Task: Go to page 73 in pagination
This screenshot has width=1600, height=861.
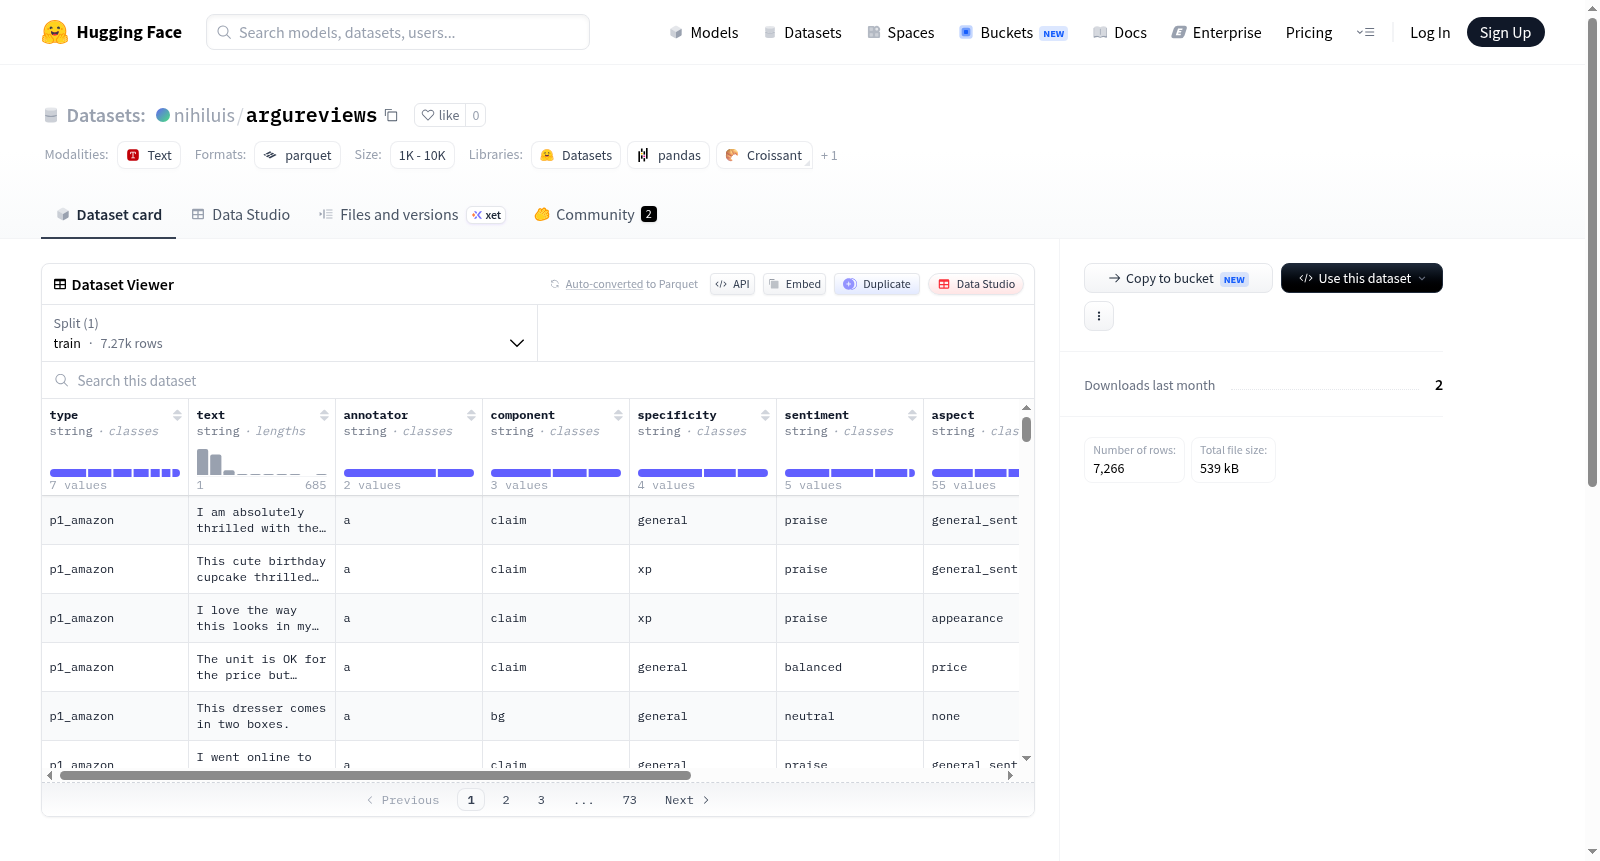Action: pos(629,800)
